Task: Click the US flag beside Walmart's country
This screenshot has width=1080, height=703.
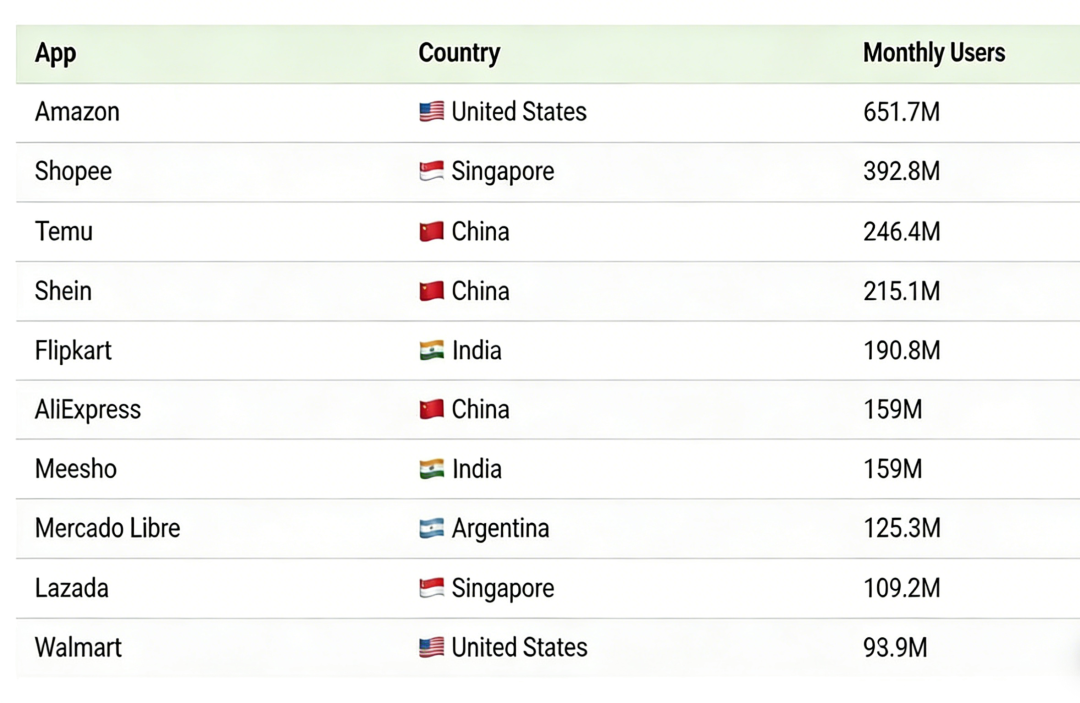Action: click(431, 648)
